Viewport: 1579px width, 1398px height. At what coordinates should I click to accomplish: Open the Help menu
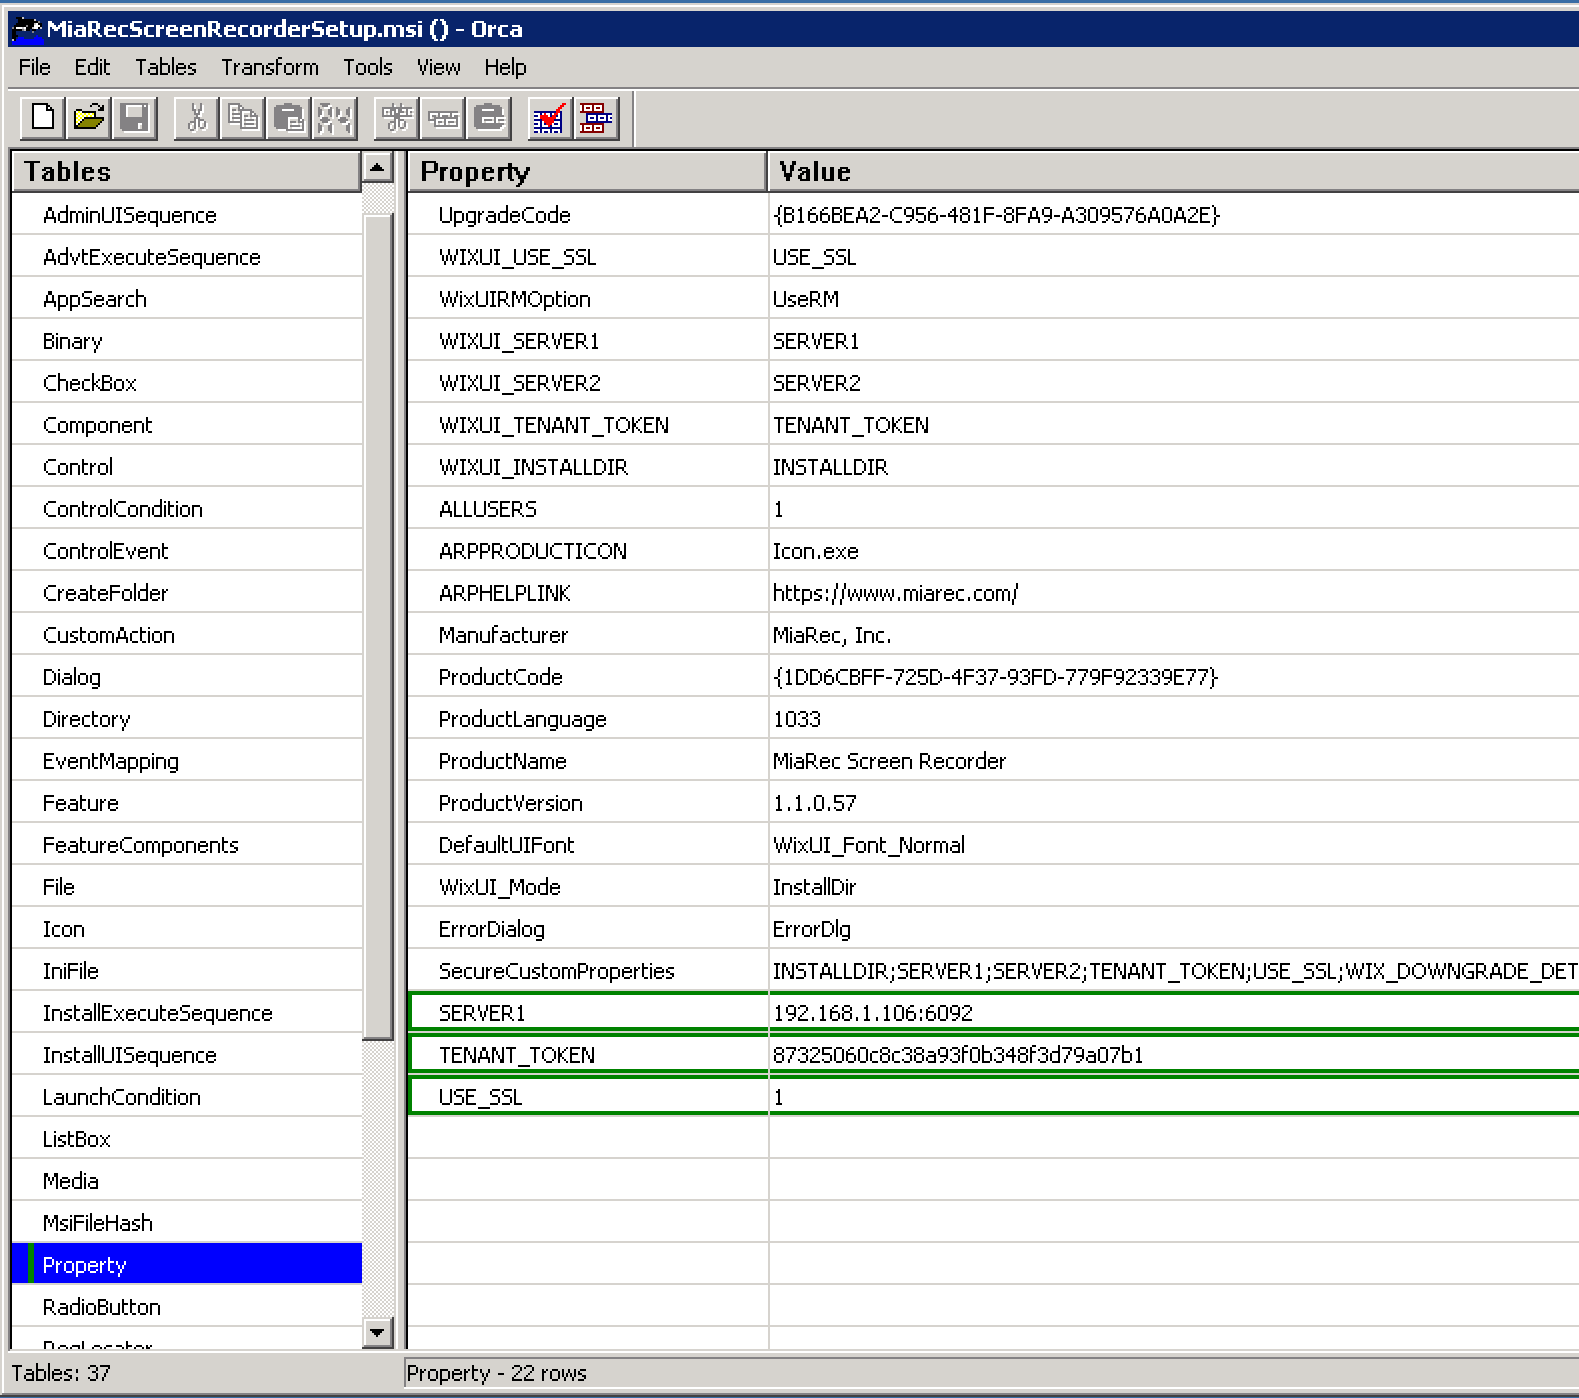[505, 67]
